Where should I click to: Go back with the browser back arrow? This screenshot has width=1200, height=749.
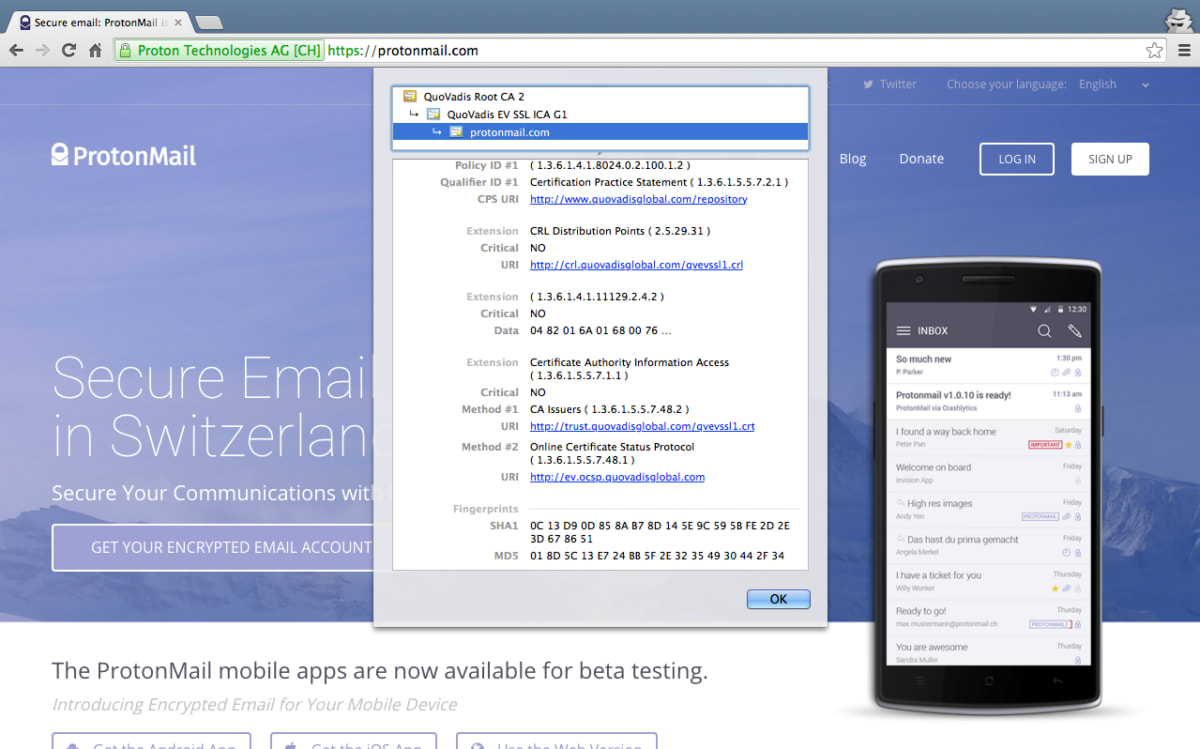(x=17, y=50)
